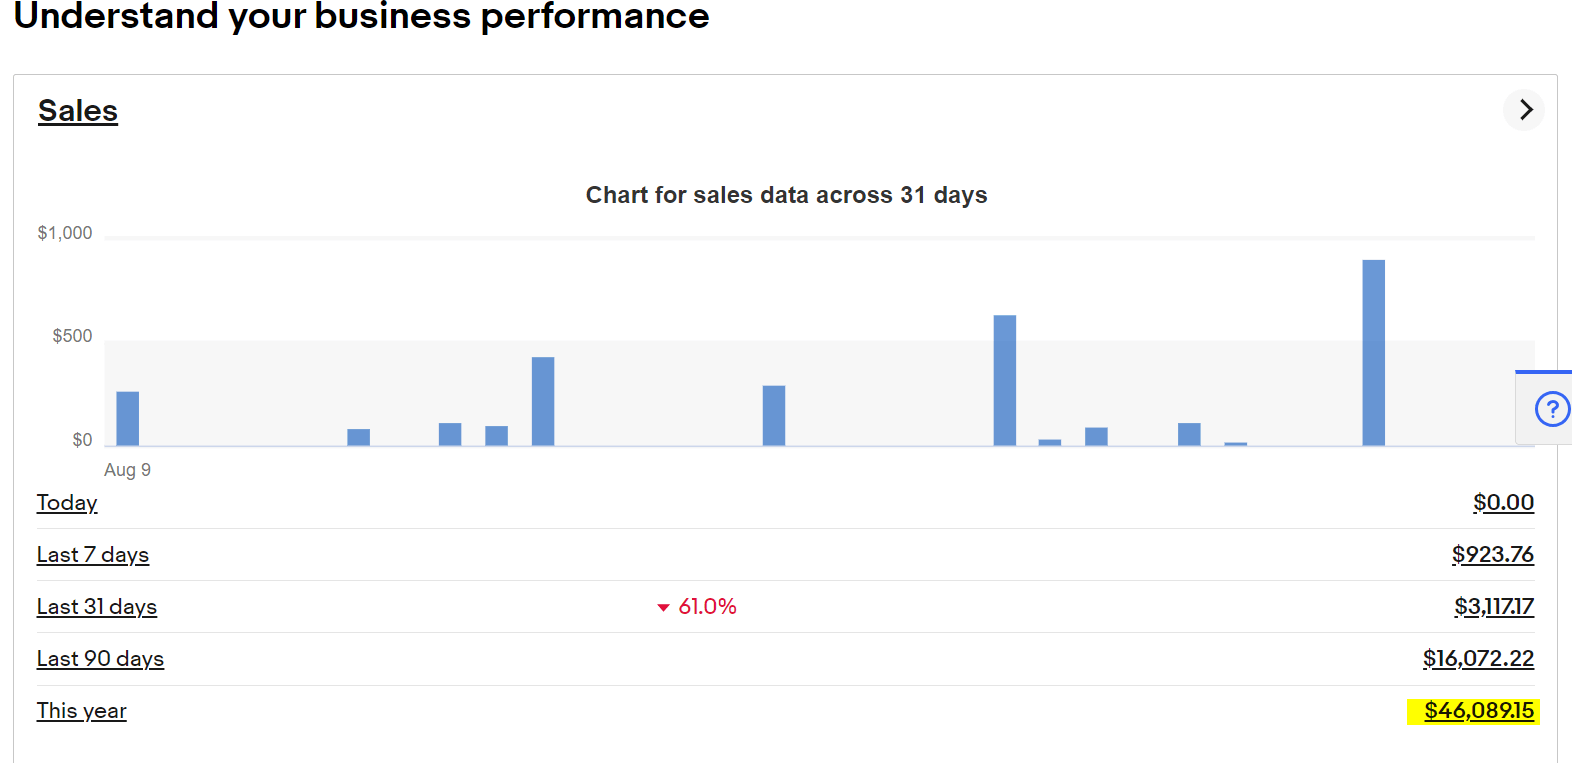Select the $923.76 seven-day total

(x=1493, y=555)
